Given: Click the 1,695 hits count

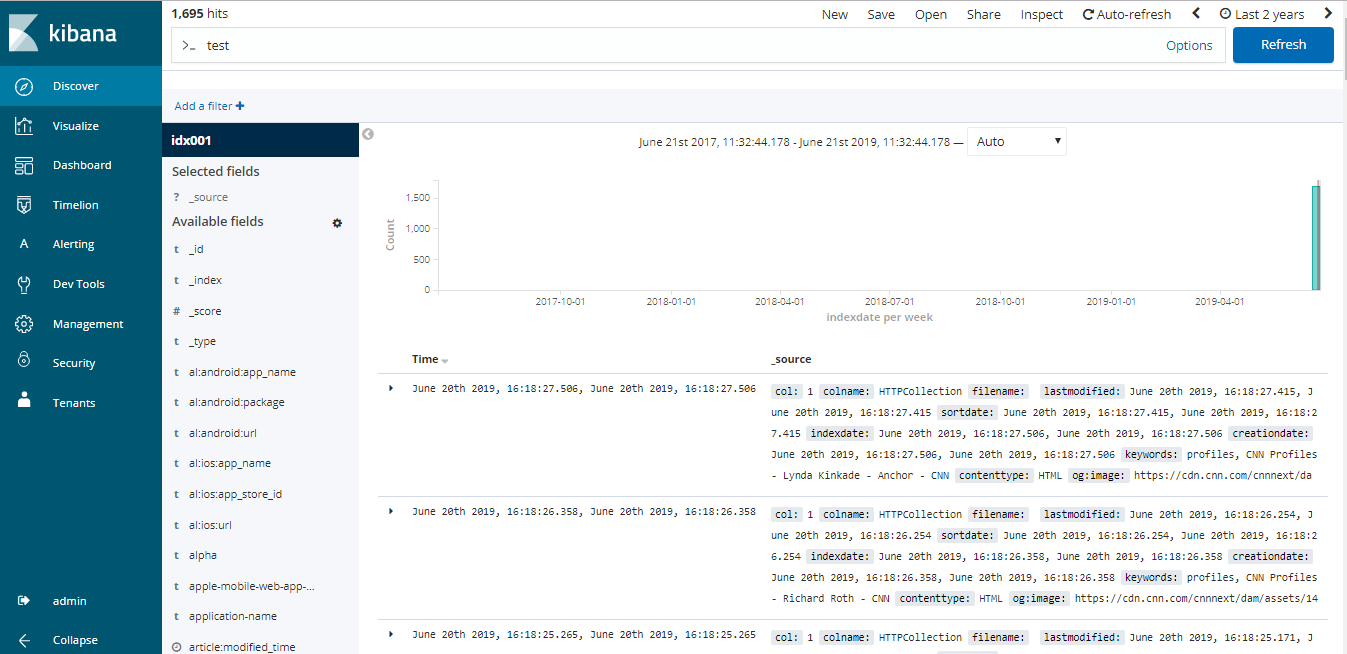Looking at the screenshot, I should point(200,14).
